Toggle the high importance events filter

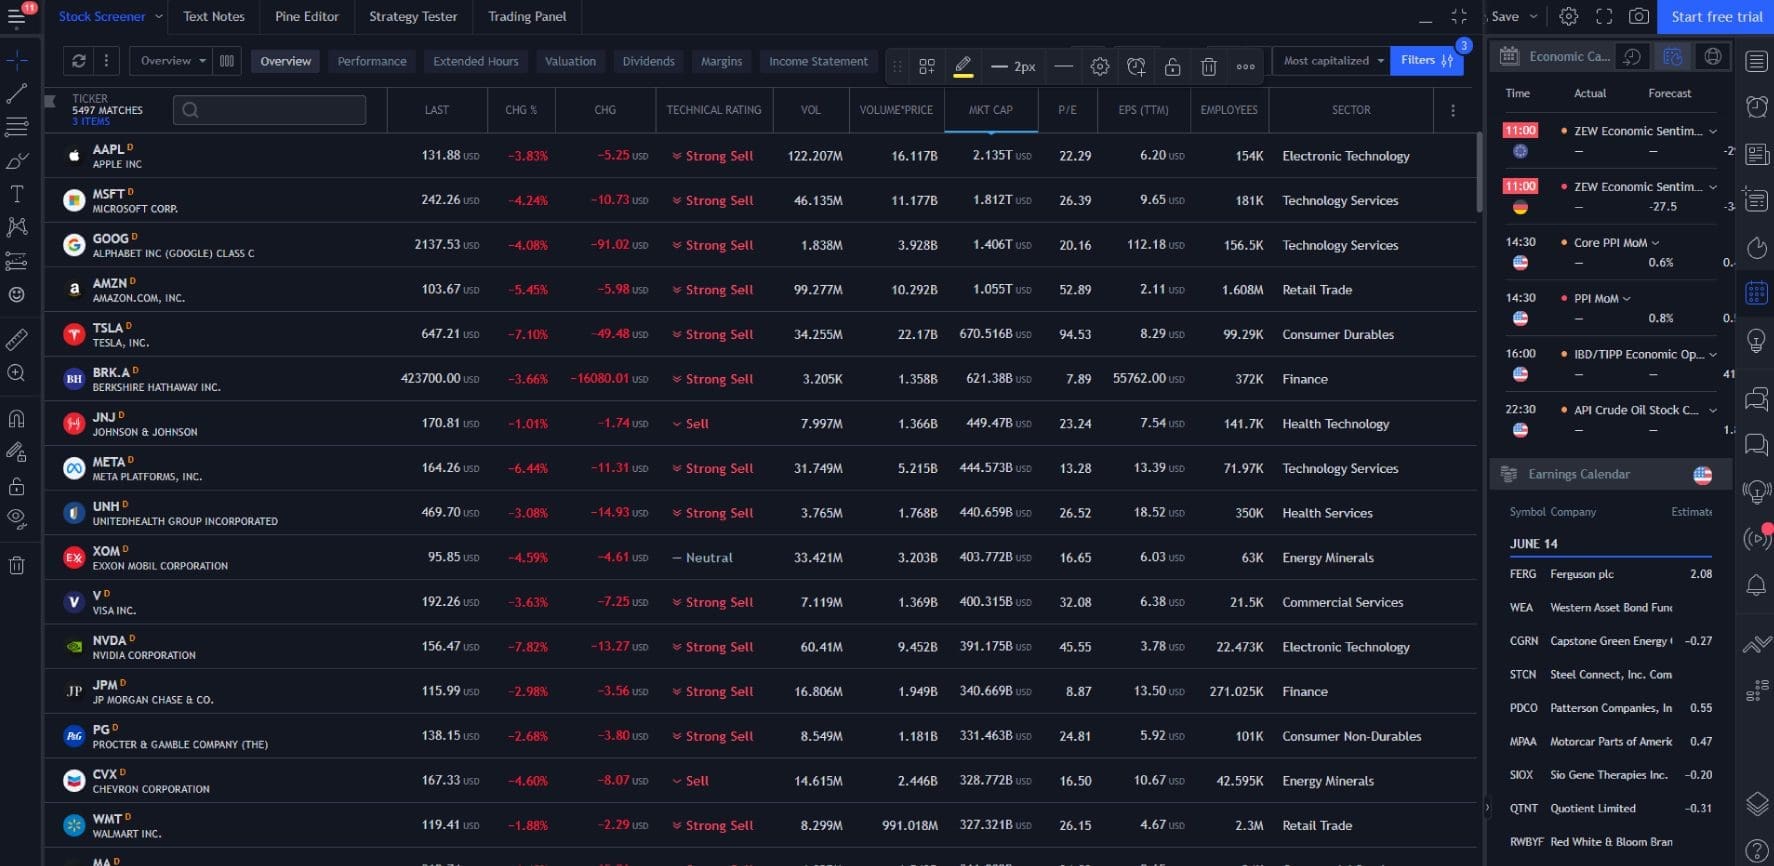1672,57
